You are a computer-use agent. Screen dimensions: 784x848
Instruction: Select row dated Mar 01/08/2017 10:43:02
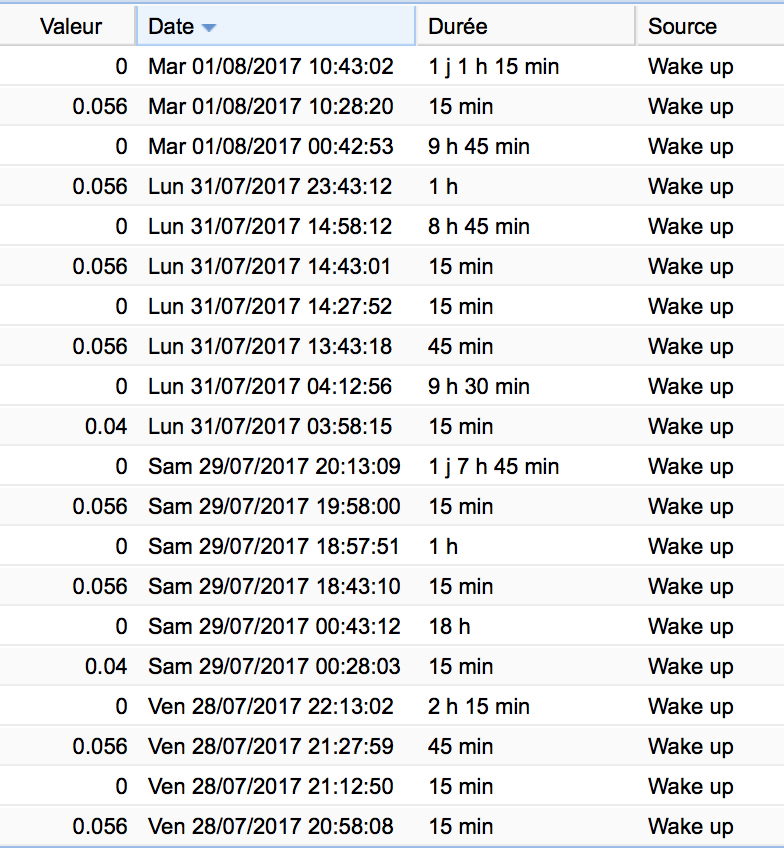pos(271,67)
